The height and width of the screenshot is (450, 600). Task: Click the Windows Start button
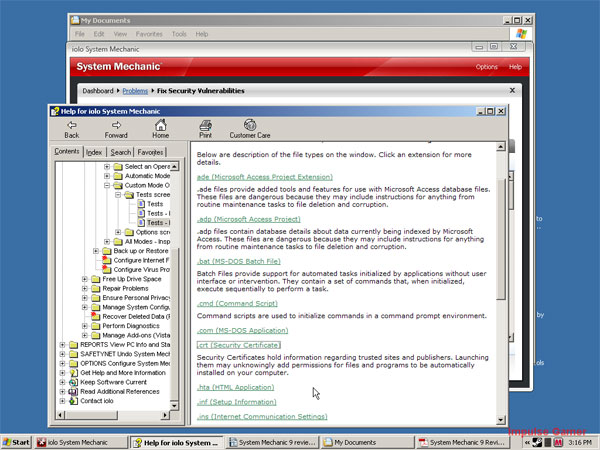click(x=17, y=441)
